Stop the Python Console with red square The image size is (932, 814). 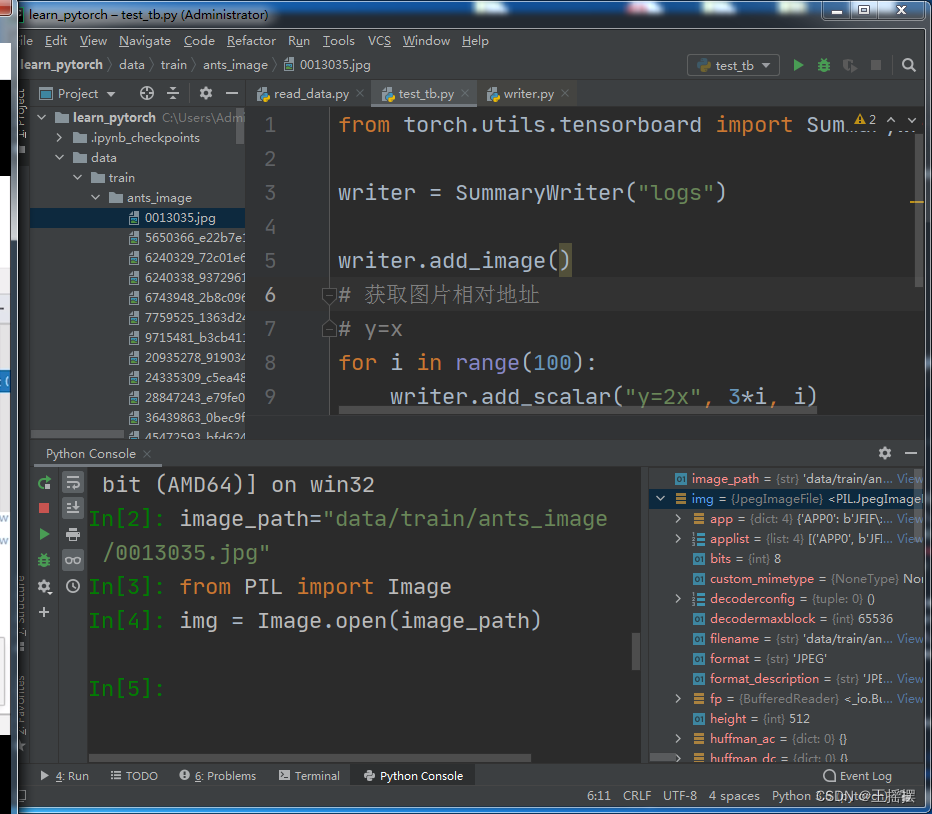coord(44,508)
